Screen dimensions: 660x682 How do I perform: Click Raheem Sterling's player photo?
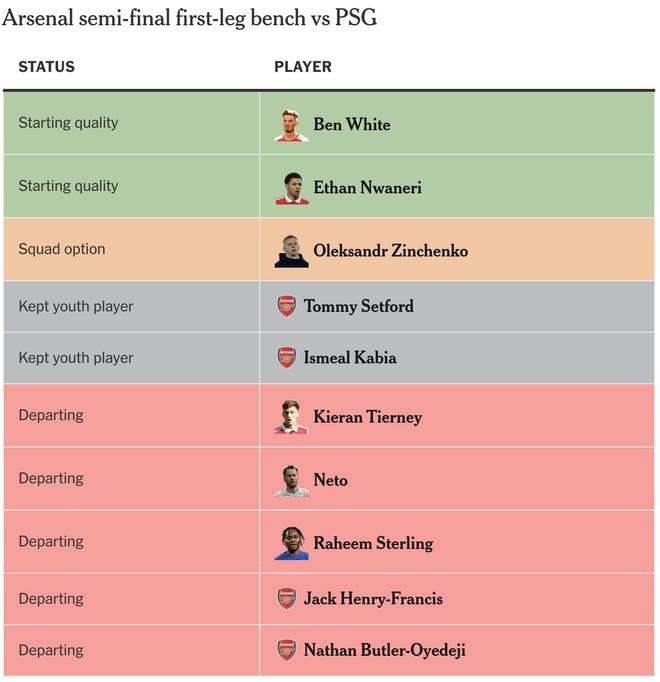291,542
